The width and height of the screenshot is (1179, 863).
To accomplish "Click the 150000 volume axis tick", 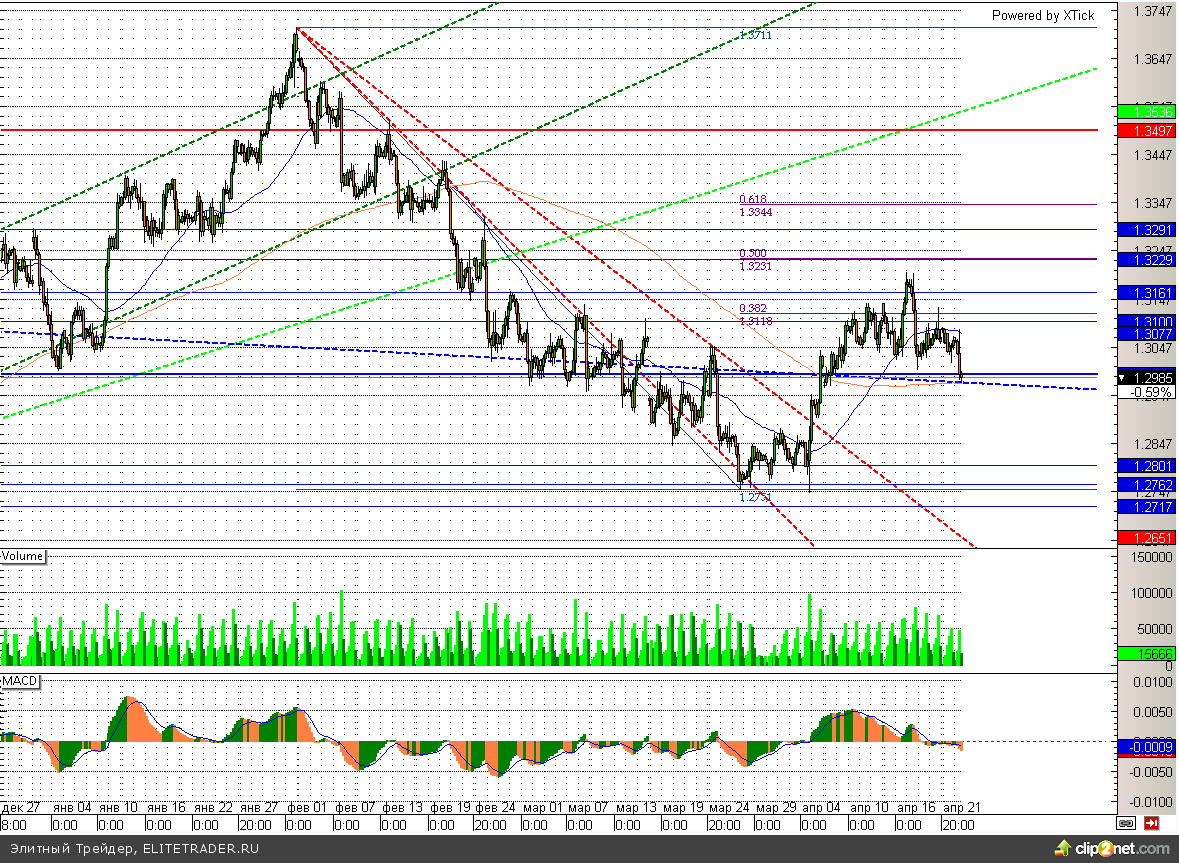I will [x=1151, y=557].
